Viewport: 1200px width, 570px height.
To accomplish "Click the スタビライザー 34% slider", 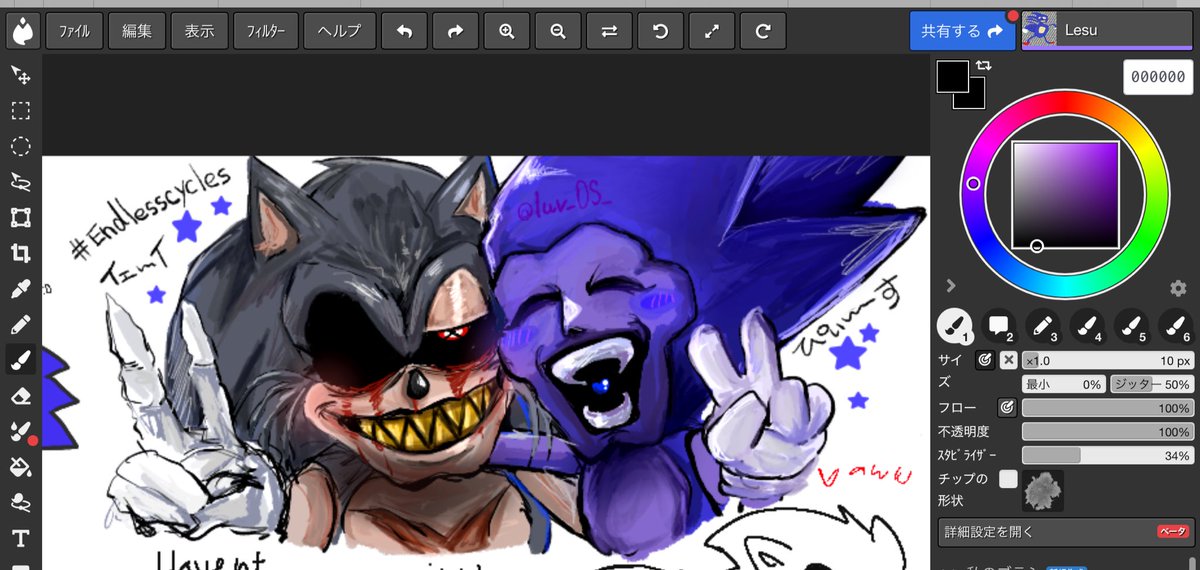I will 1107,455.
